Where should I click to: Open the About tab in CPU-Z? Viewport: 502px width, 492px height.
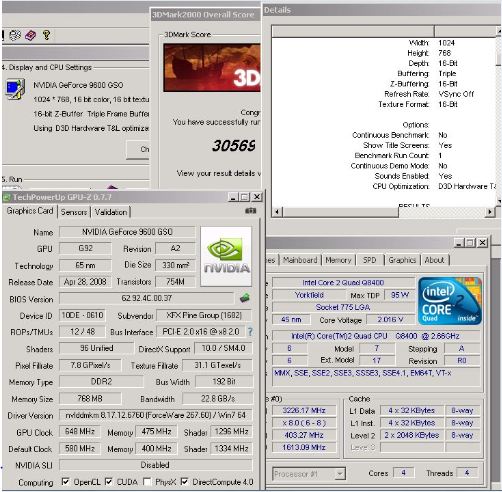[x=434, y=260]
